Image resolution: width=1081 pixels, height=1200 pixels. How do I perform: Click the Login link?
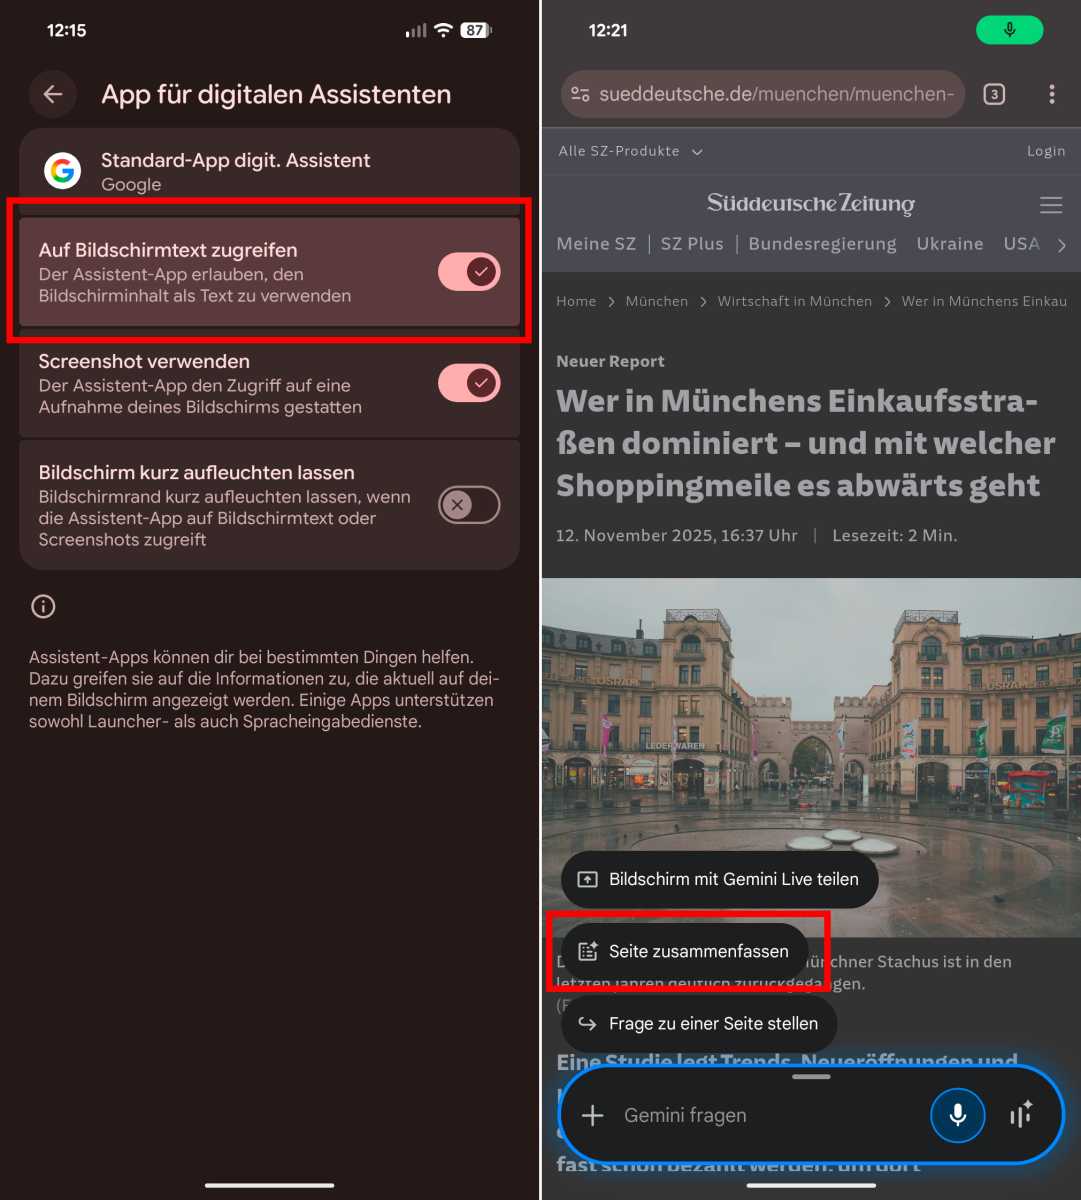[x=1046, y=151]
